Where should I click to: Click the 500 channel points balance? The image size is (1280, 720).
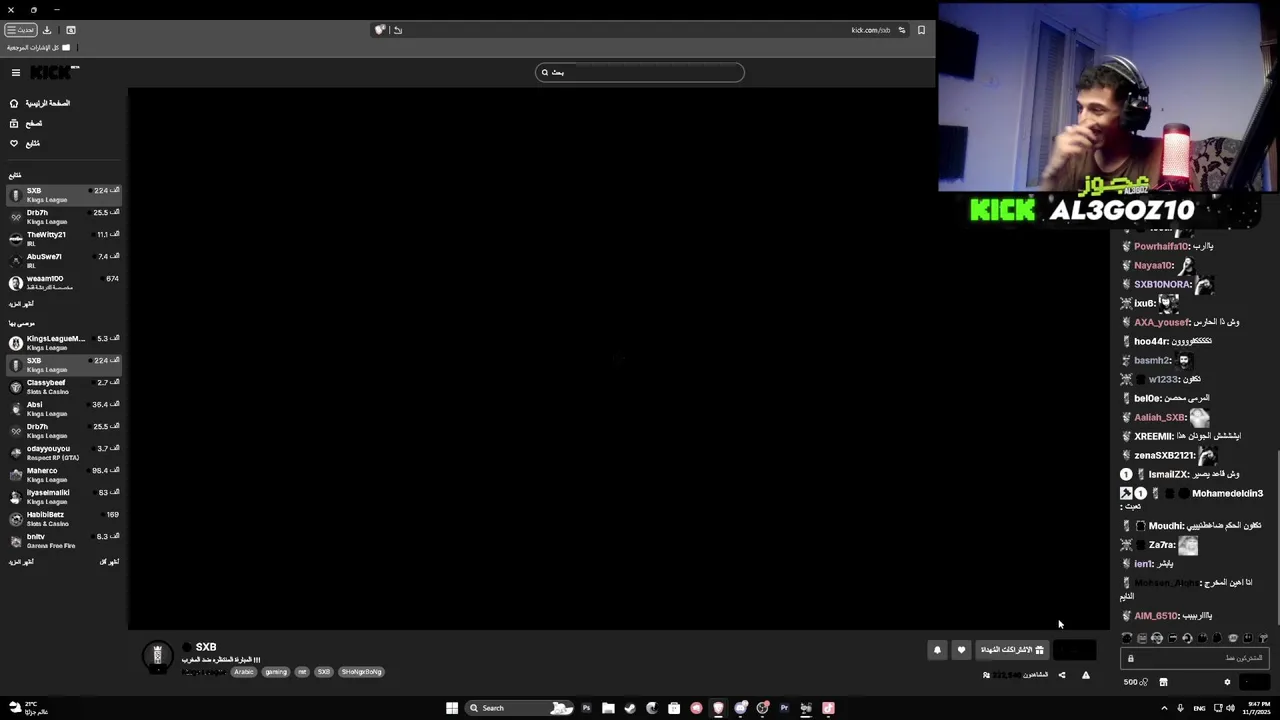1136,682
